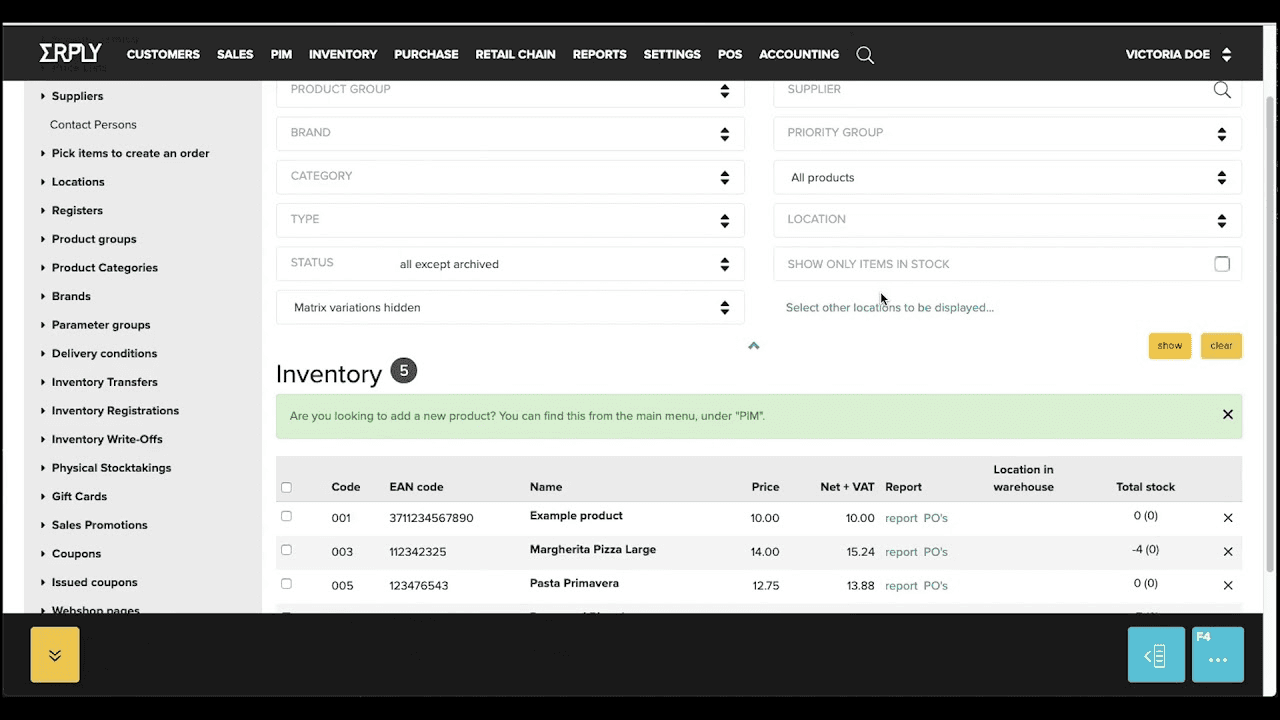Delete the Pasta Primavera row
The width and height of the screenshot is (1280, 720).
1228,585
